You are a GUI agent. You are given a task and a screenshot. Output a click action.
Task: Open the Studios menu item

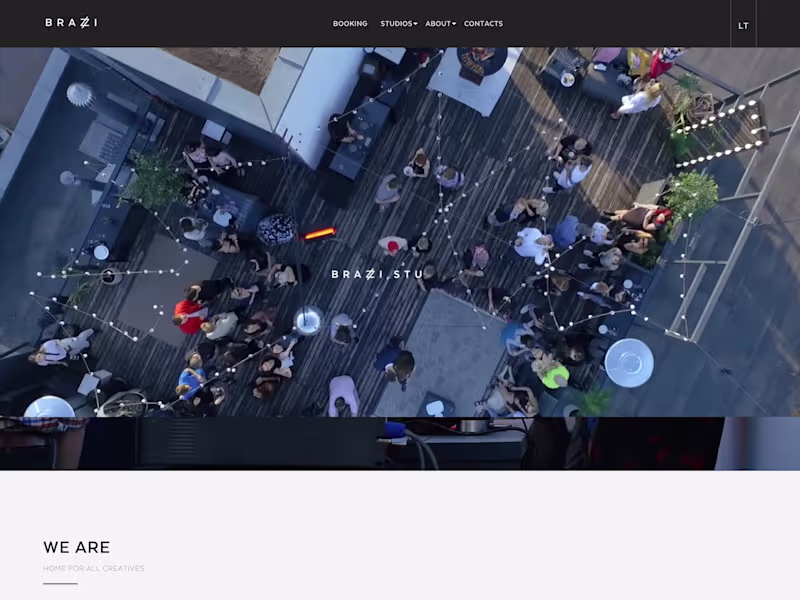(x=396, y=23)
